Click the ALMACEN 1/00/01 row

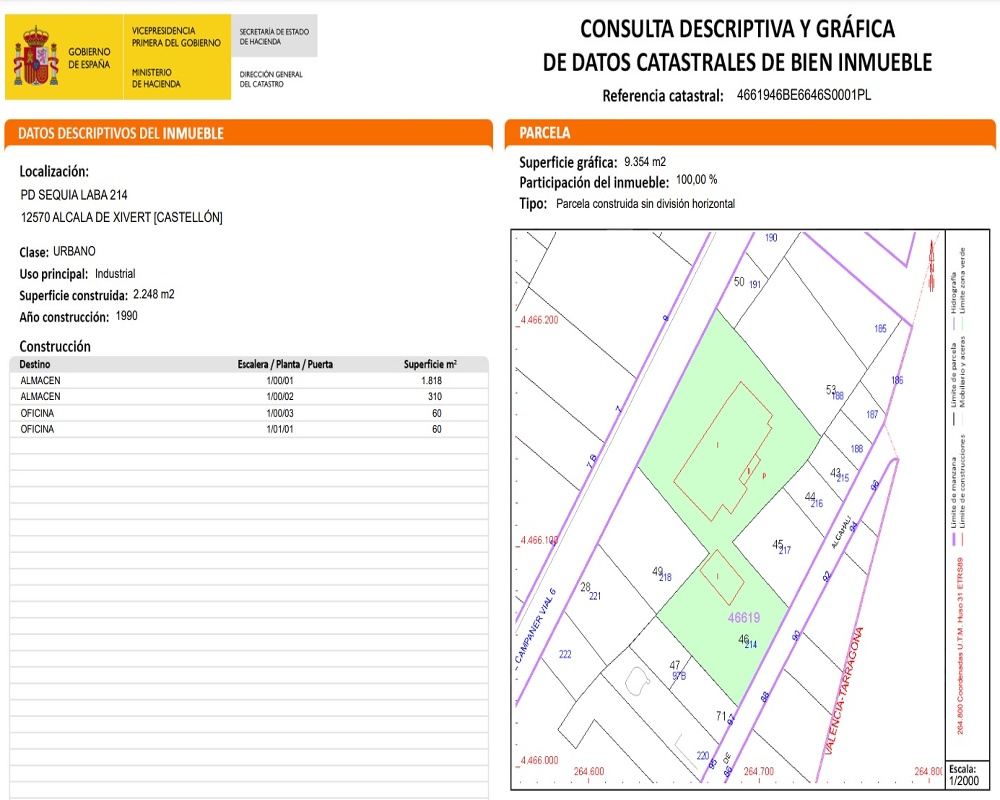(x=249, y=380)
